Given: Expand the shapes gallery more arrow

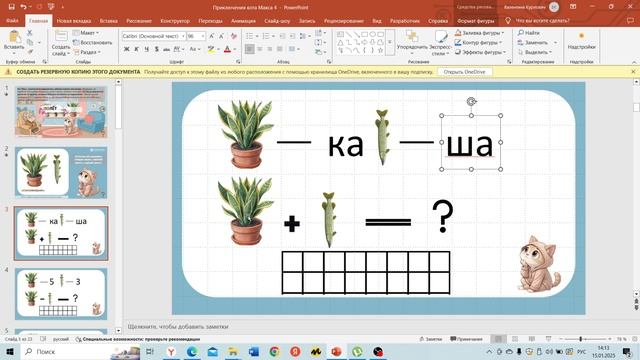Looking at the screenshot, I should coord(390,42).
